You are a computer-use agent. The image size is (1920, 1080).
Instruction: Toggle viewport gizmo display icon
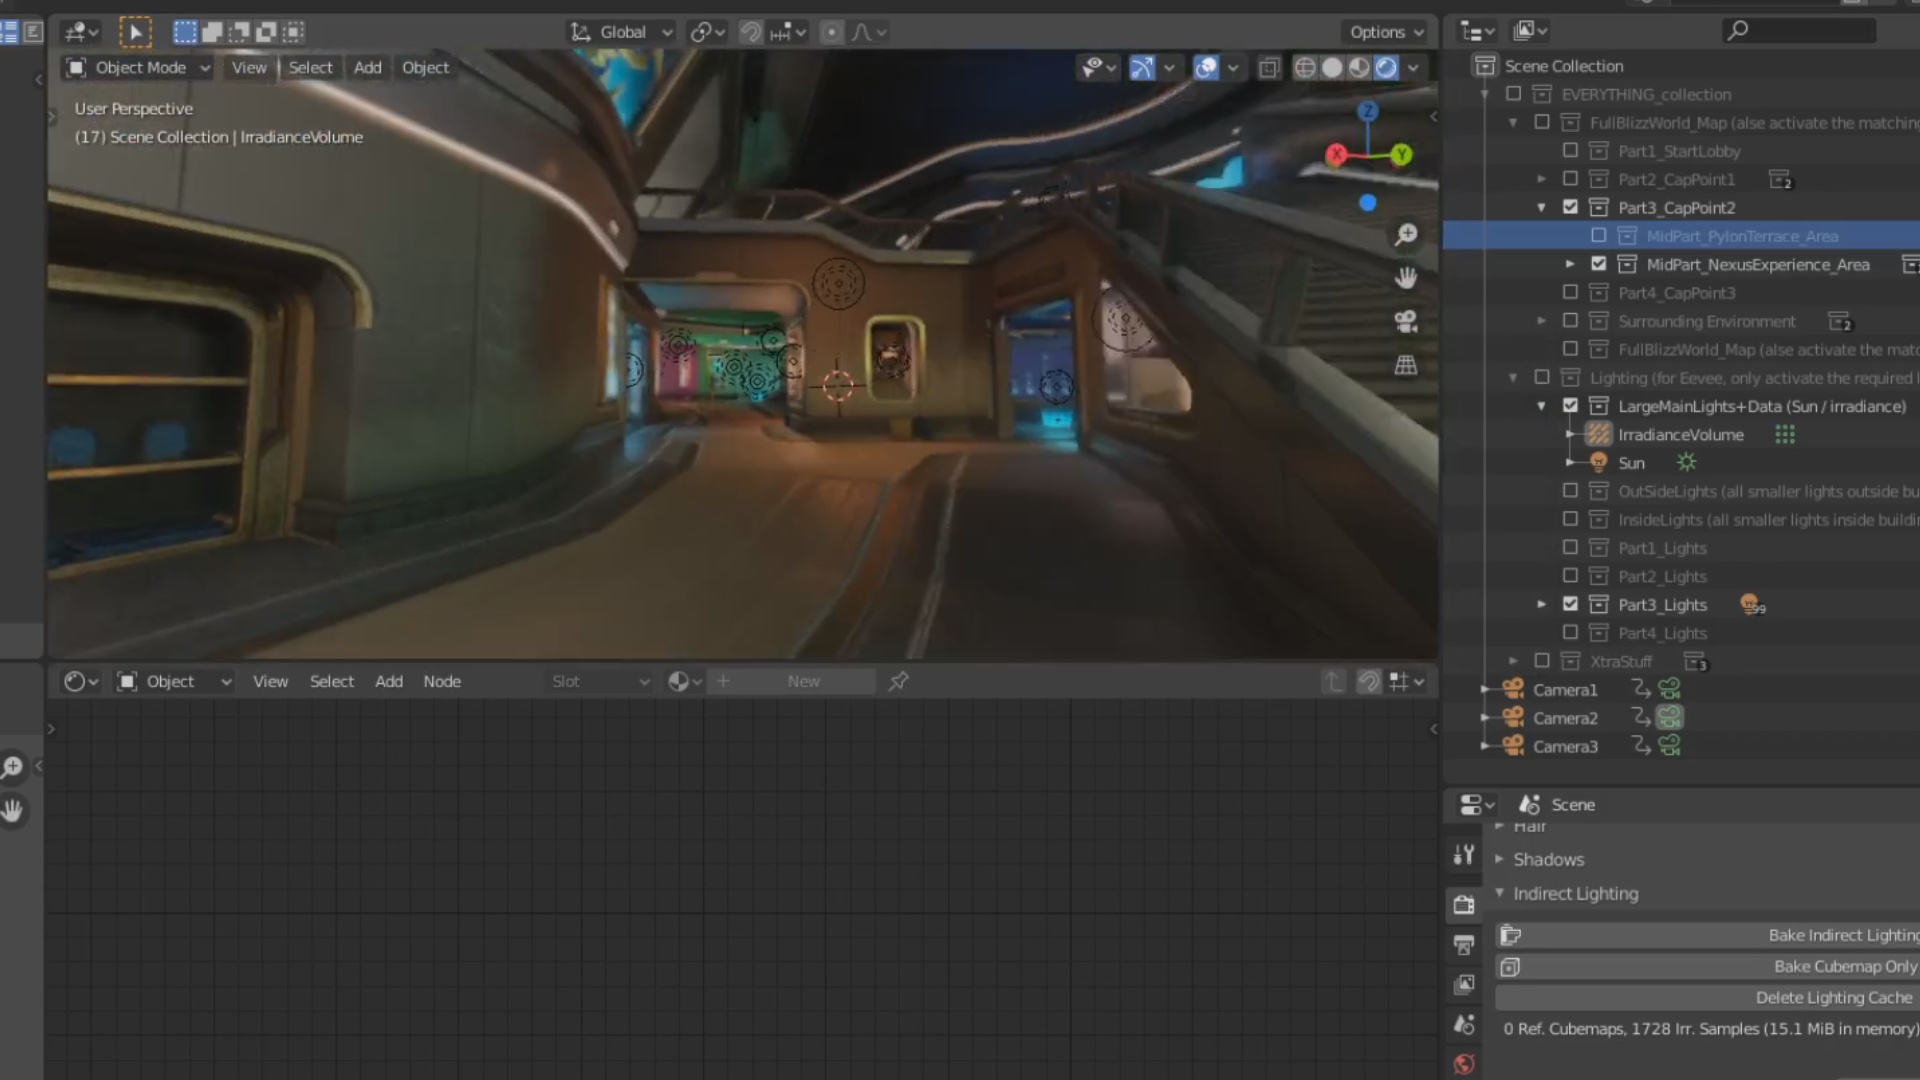pos(1142,67)
